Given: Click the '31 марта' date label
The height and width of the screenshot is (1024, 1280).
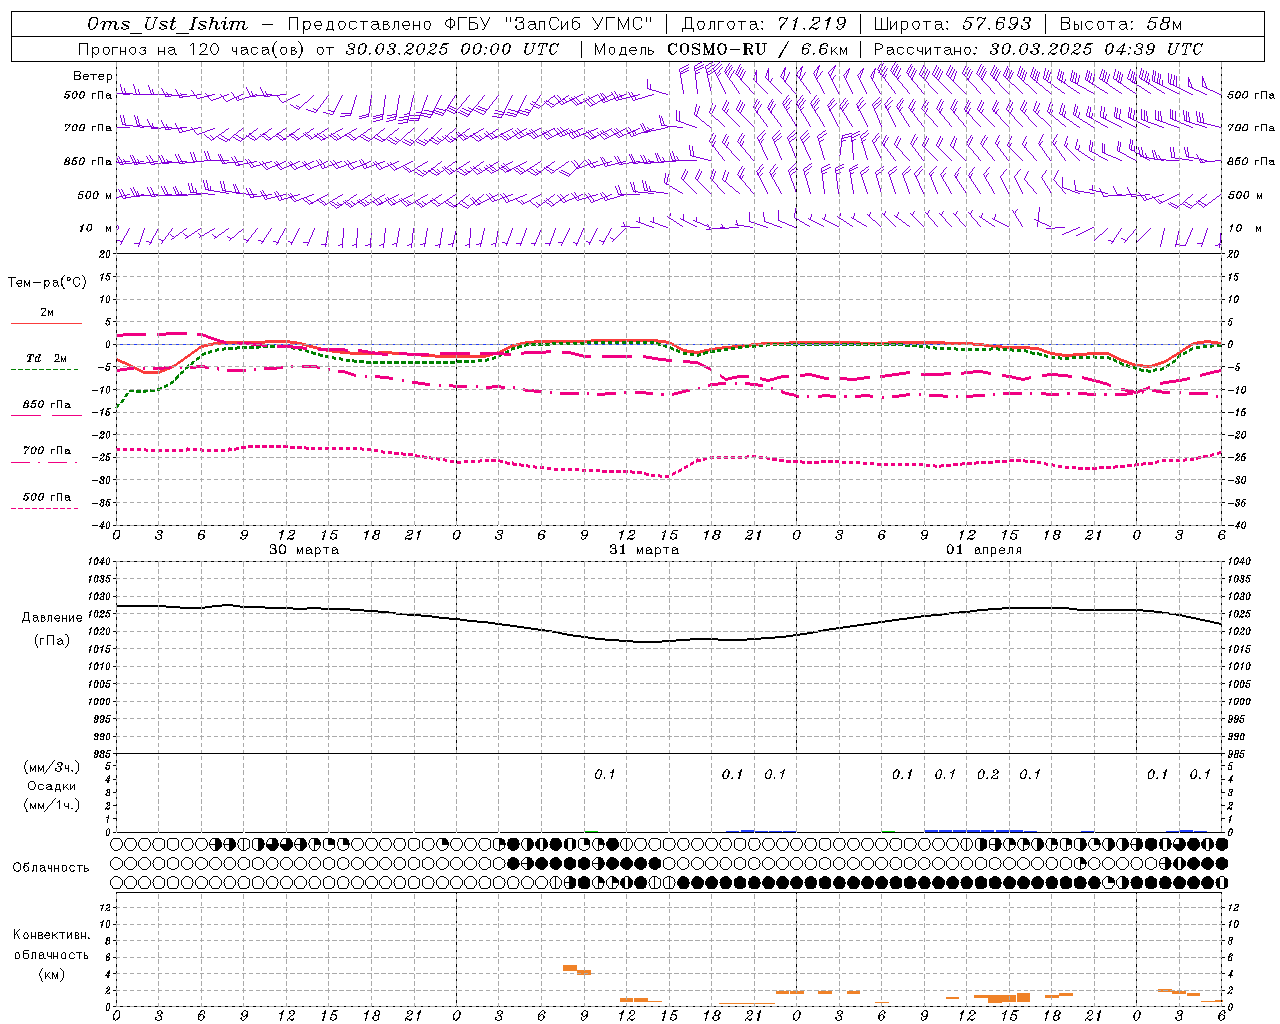Looking at the screenshot, I should (x=644, y=550).
